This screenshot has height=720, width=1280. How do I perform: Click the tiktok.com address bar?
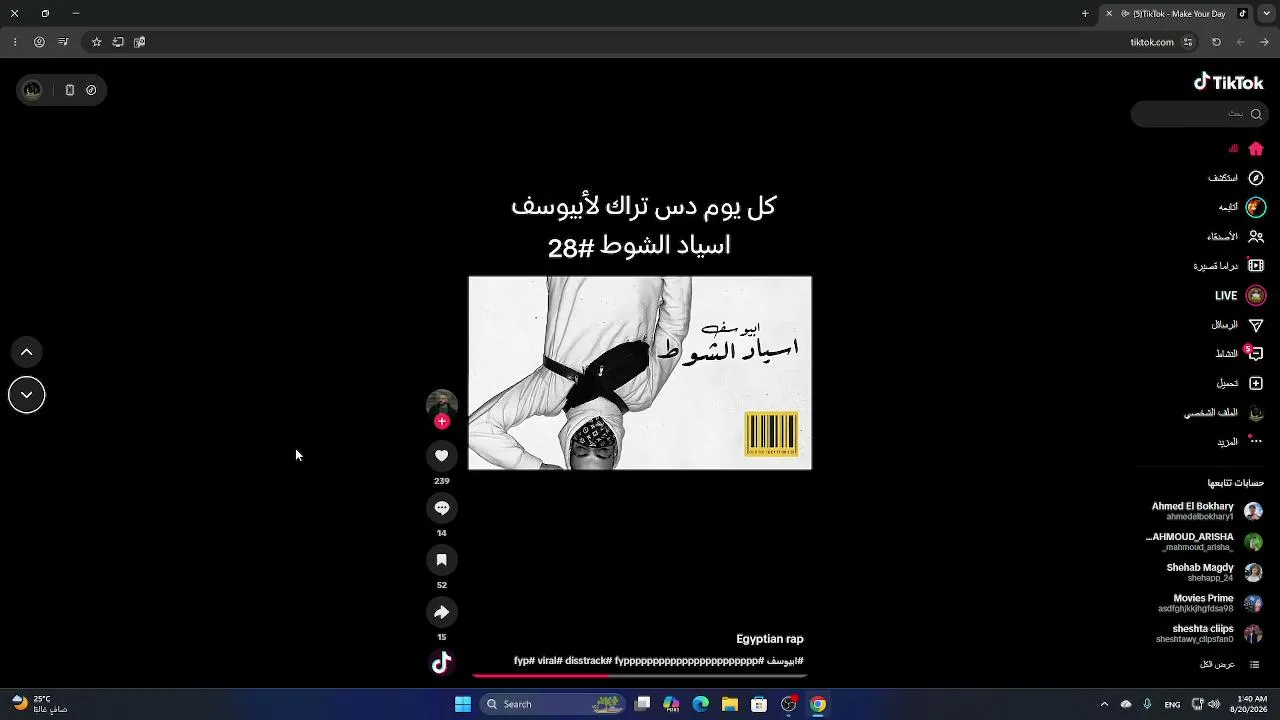pyautogui.click(x=640, y=42)
